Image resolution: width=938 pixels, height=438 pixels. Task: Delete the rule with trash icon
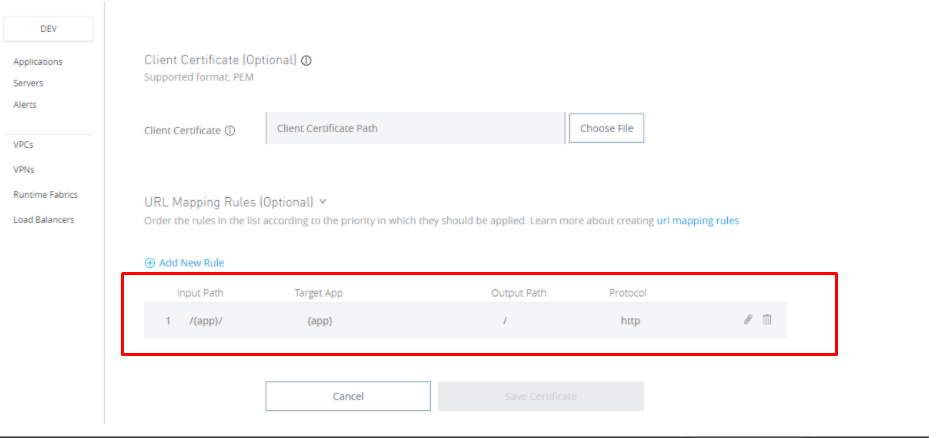coord(767,320)
